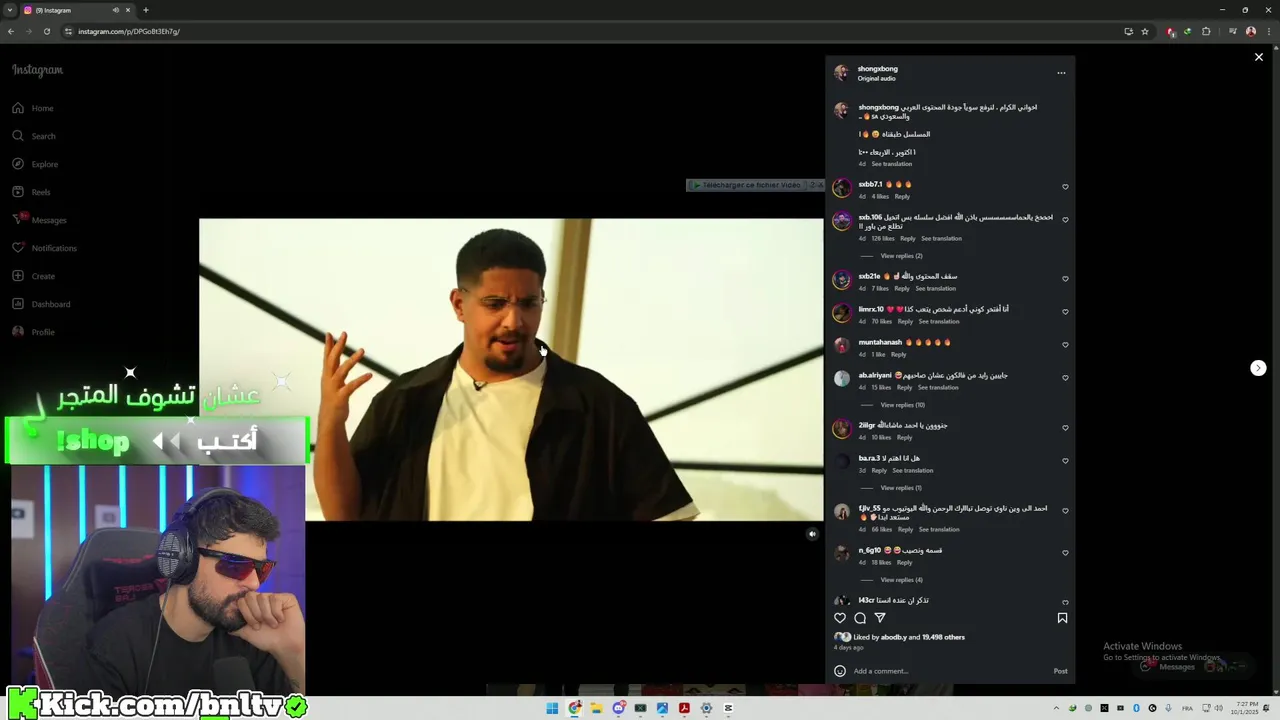Open shongxbong profile from post header
This screenshot has height=720, width=1280.
click(877, 69)
